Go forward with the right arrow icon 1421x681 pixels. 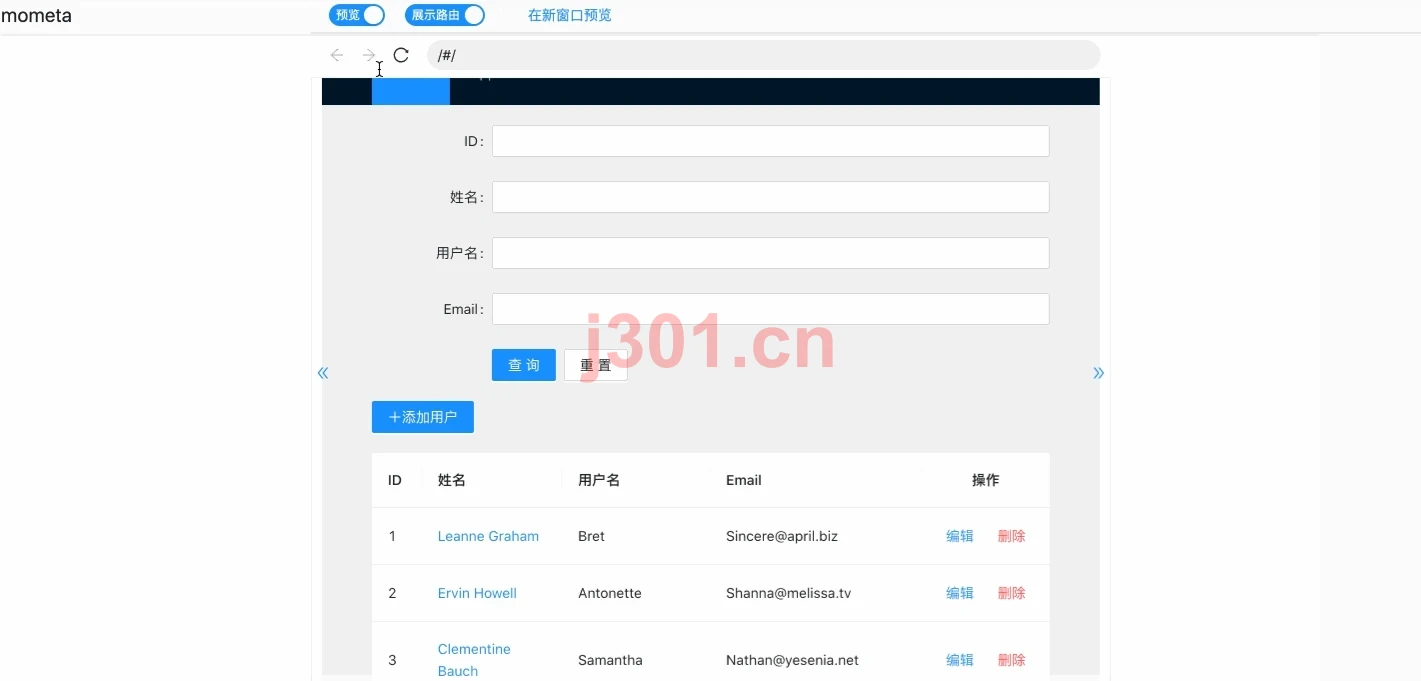coord(369,55)
